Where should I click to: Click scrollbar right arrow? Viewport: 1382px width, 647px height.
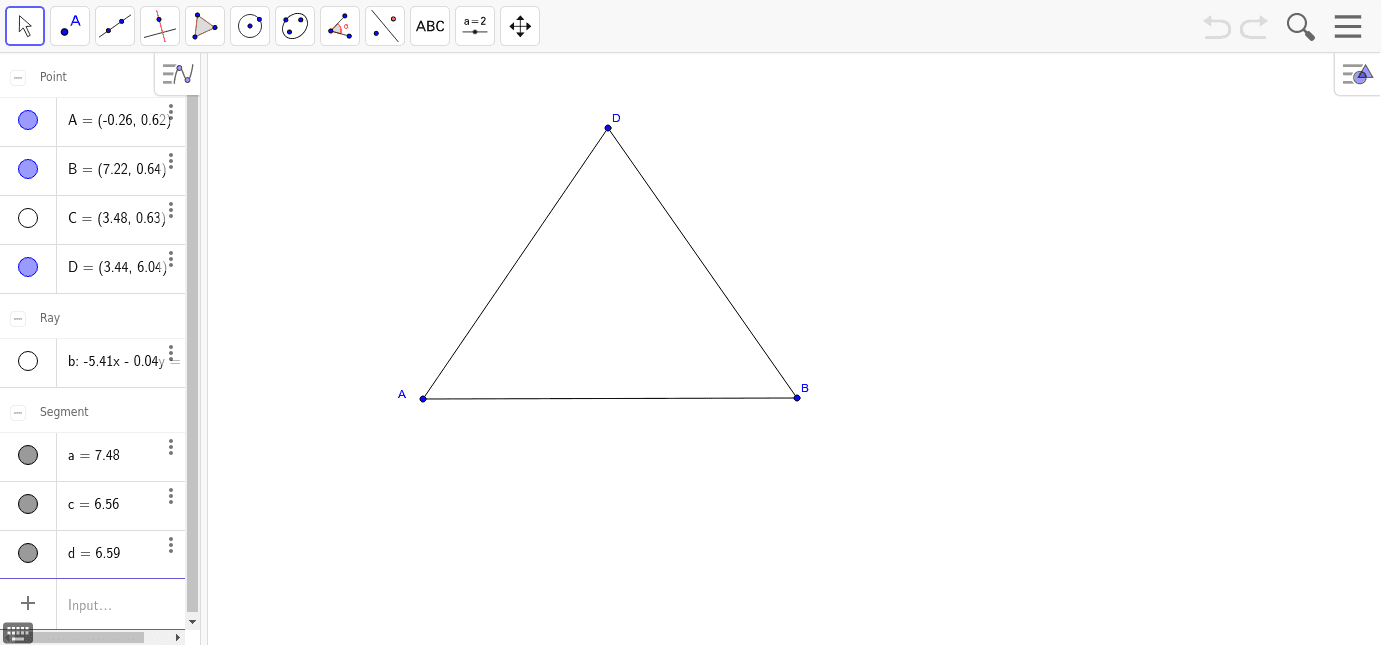[x=178, y=637]
